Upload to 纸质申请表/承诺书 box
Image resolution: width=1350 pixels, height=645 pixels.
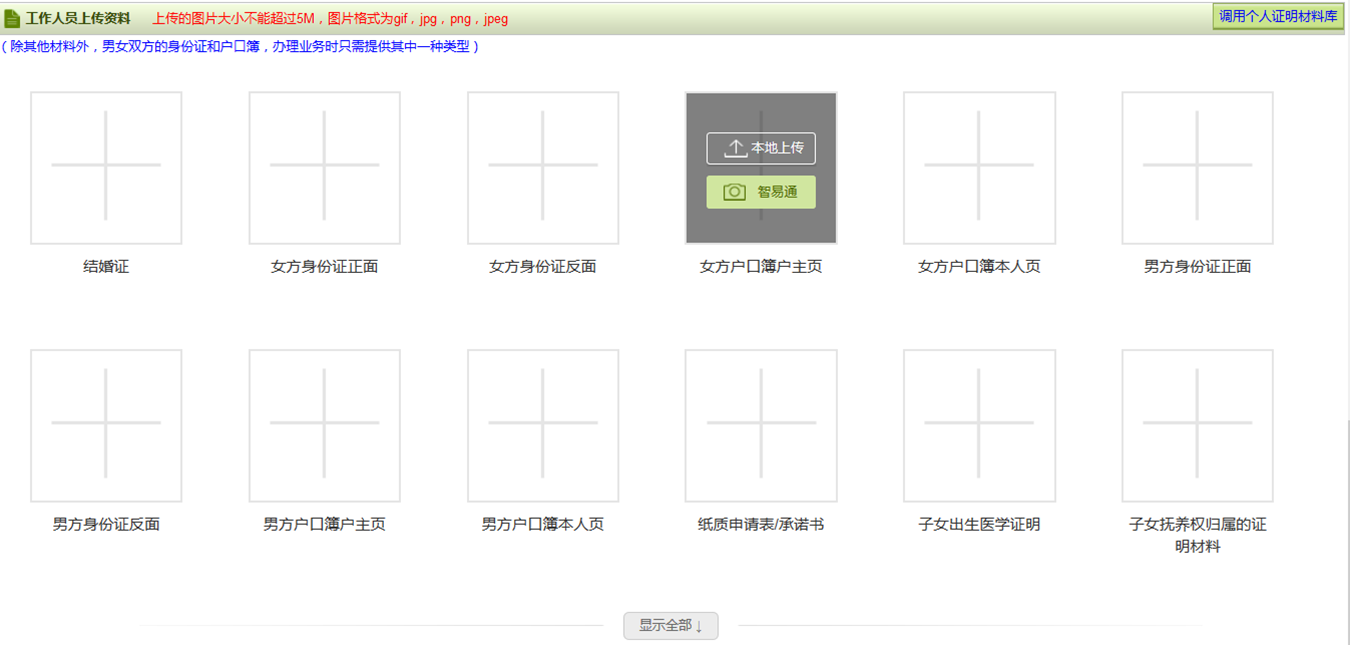(x=761, y=425)
